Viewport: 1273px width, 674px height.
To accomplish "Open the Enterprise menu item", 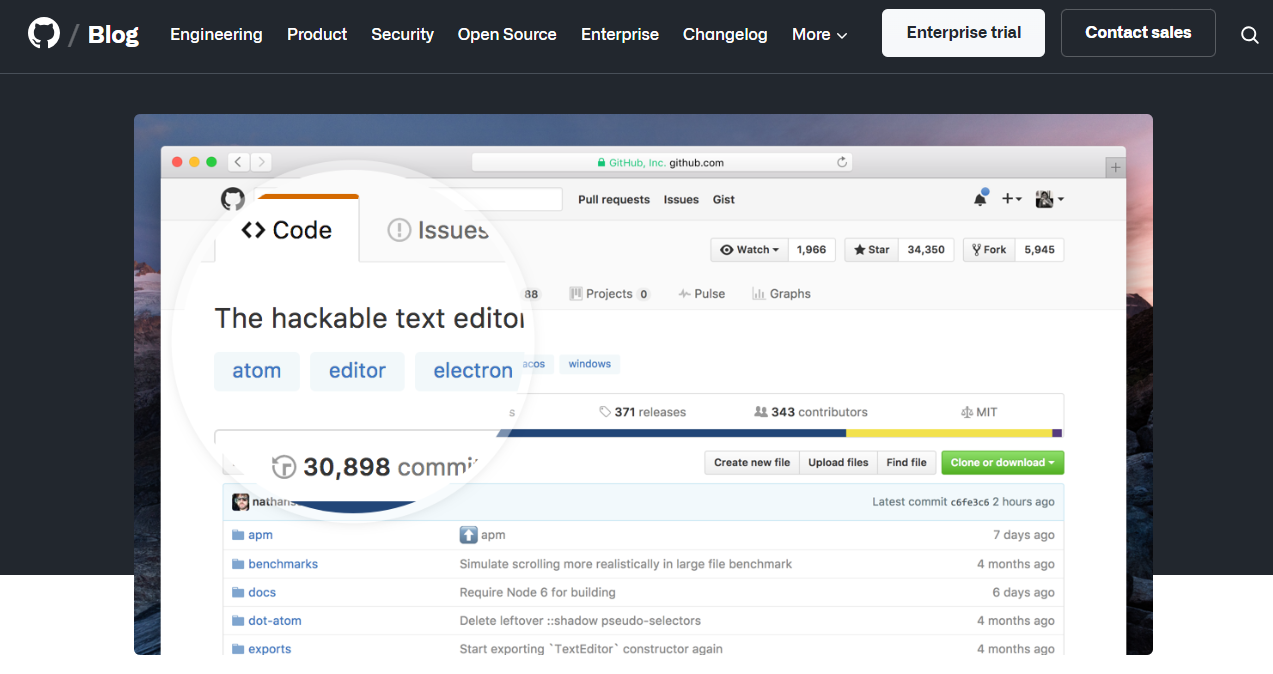I will point(619,34).
